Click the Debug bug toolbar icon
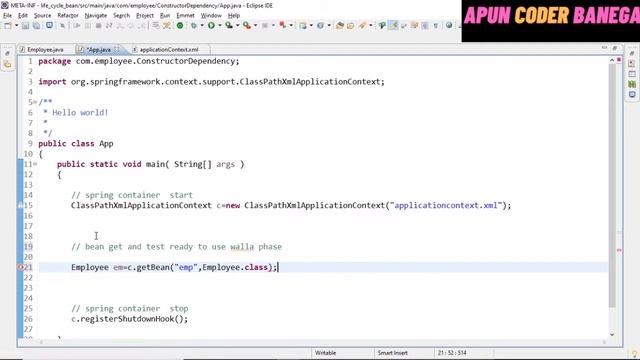 (193, 25)
